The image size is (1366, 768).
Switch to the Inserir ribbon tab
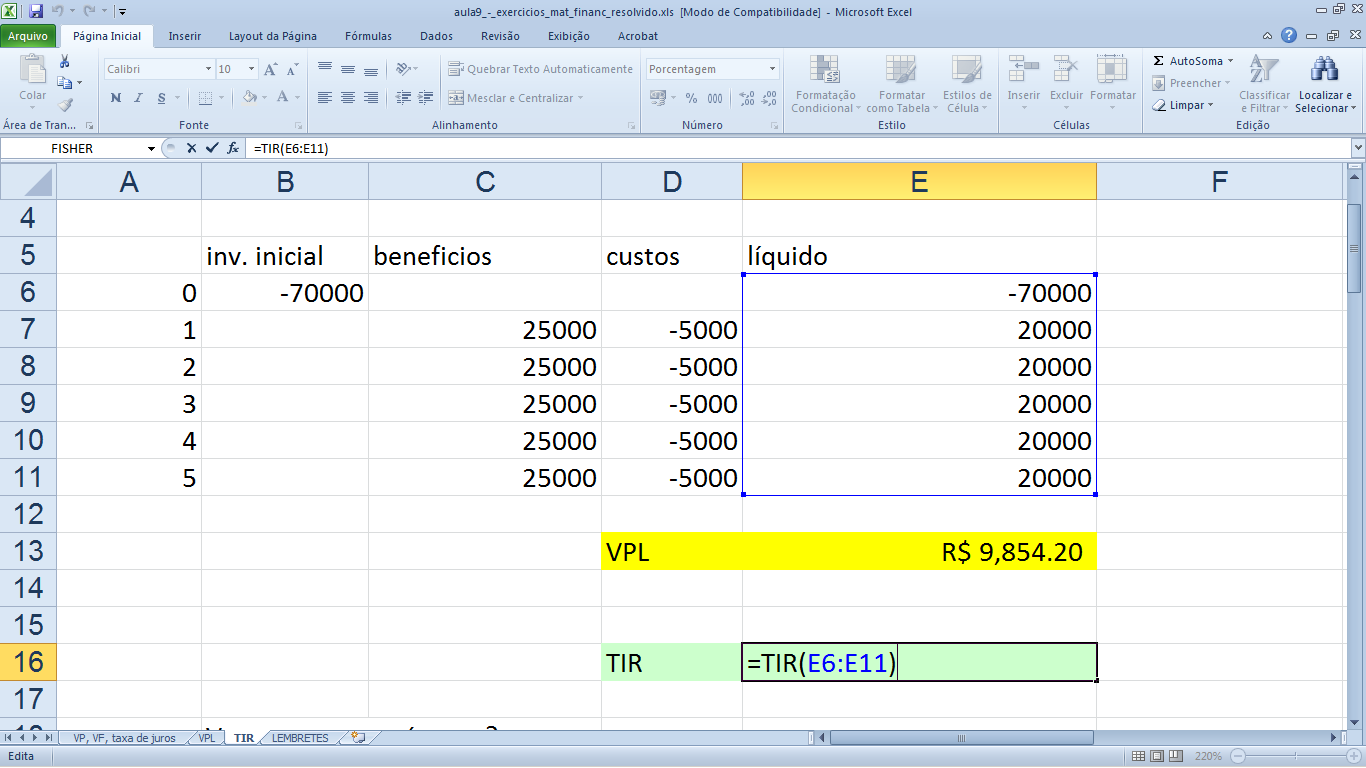184,36
